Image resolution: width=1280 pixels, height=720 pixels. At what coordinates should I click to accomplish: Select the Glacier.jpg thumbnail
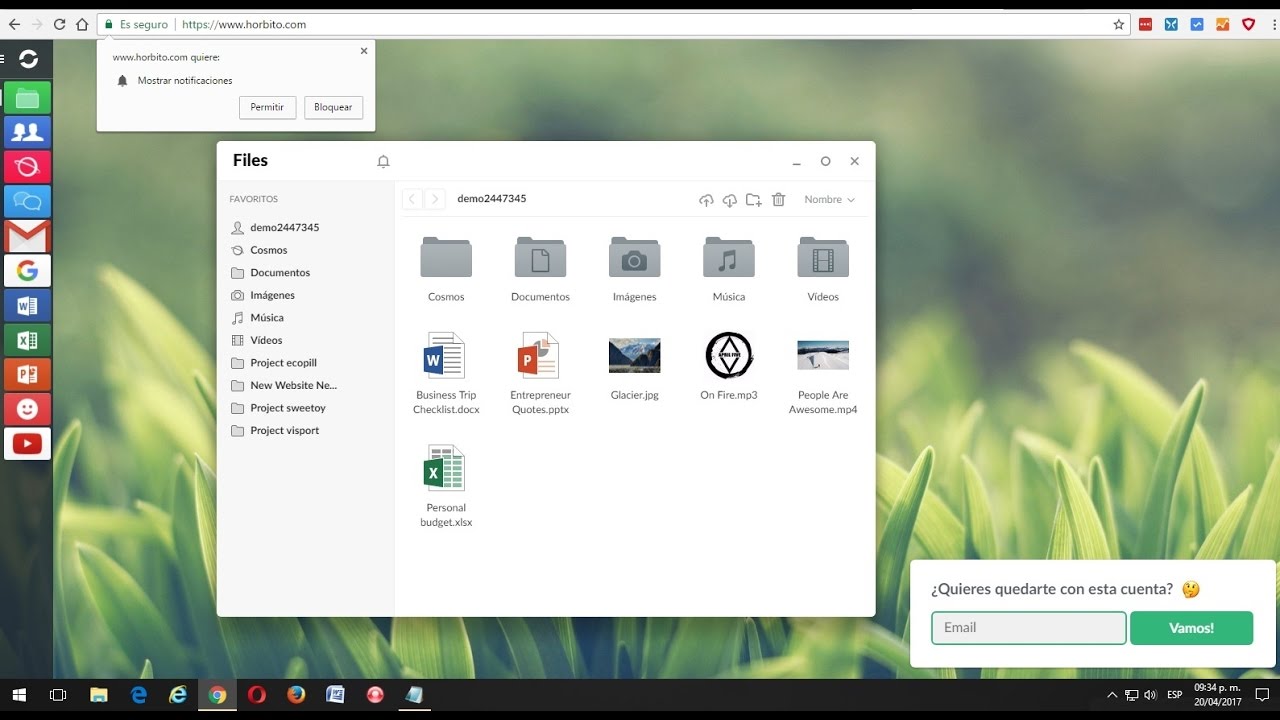pos(634,356)
